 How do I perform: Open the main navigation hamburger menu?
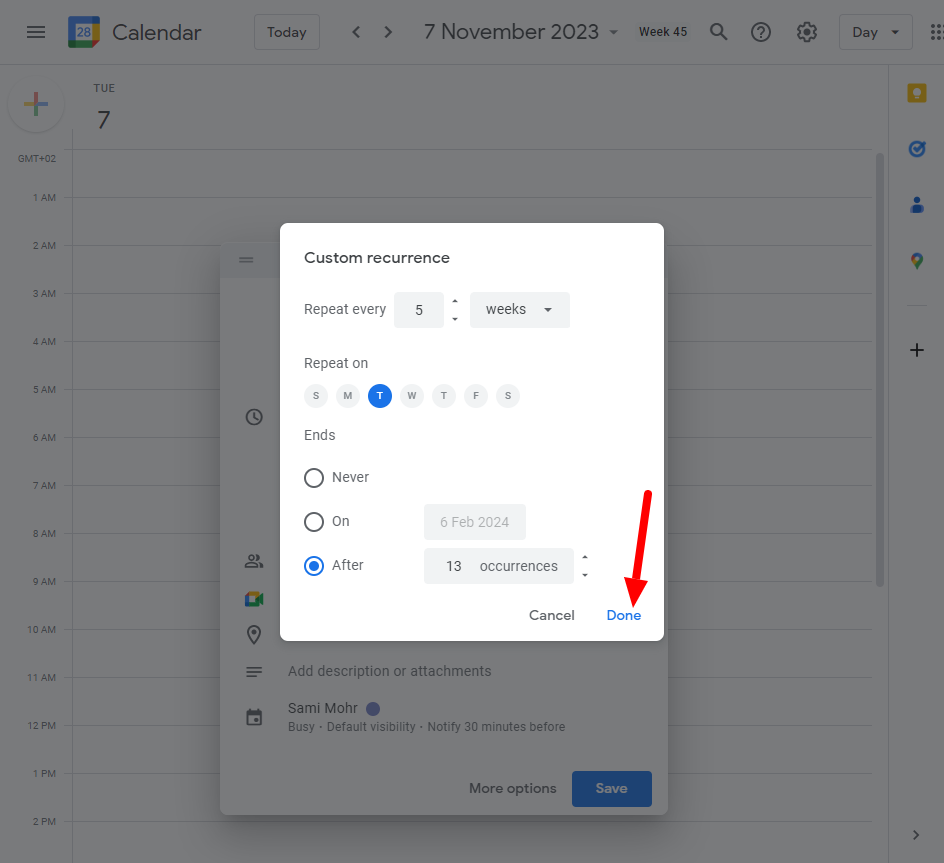(36, 31)
